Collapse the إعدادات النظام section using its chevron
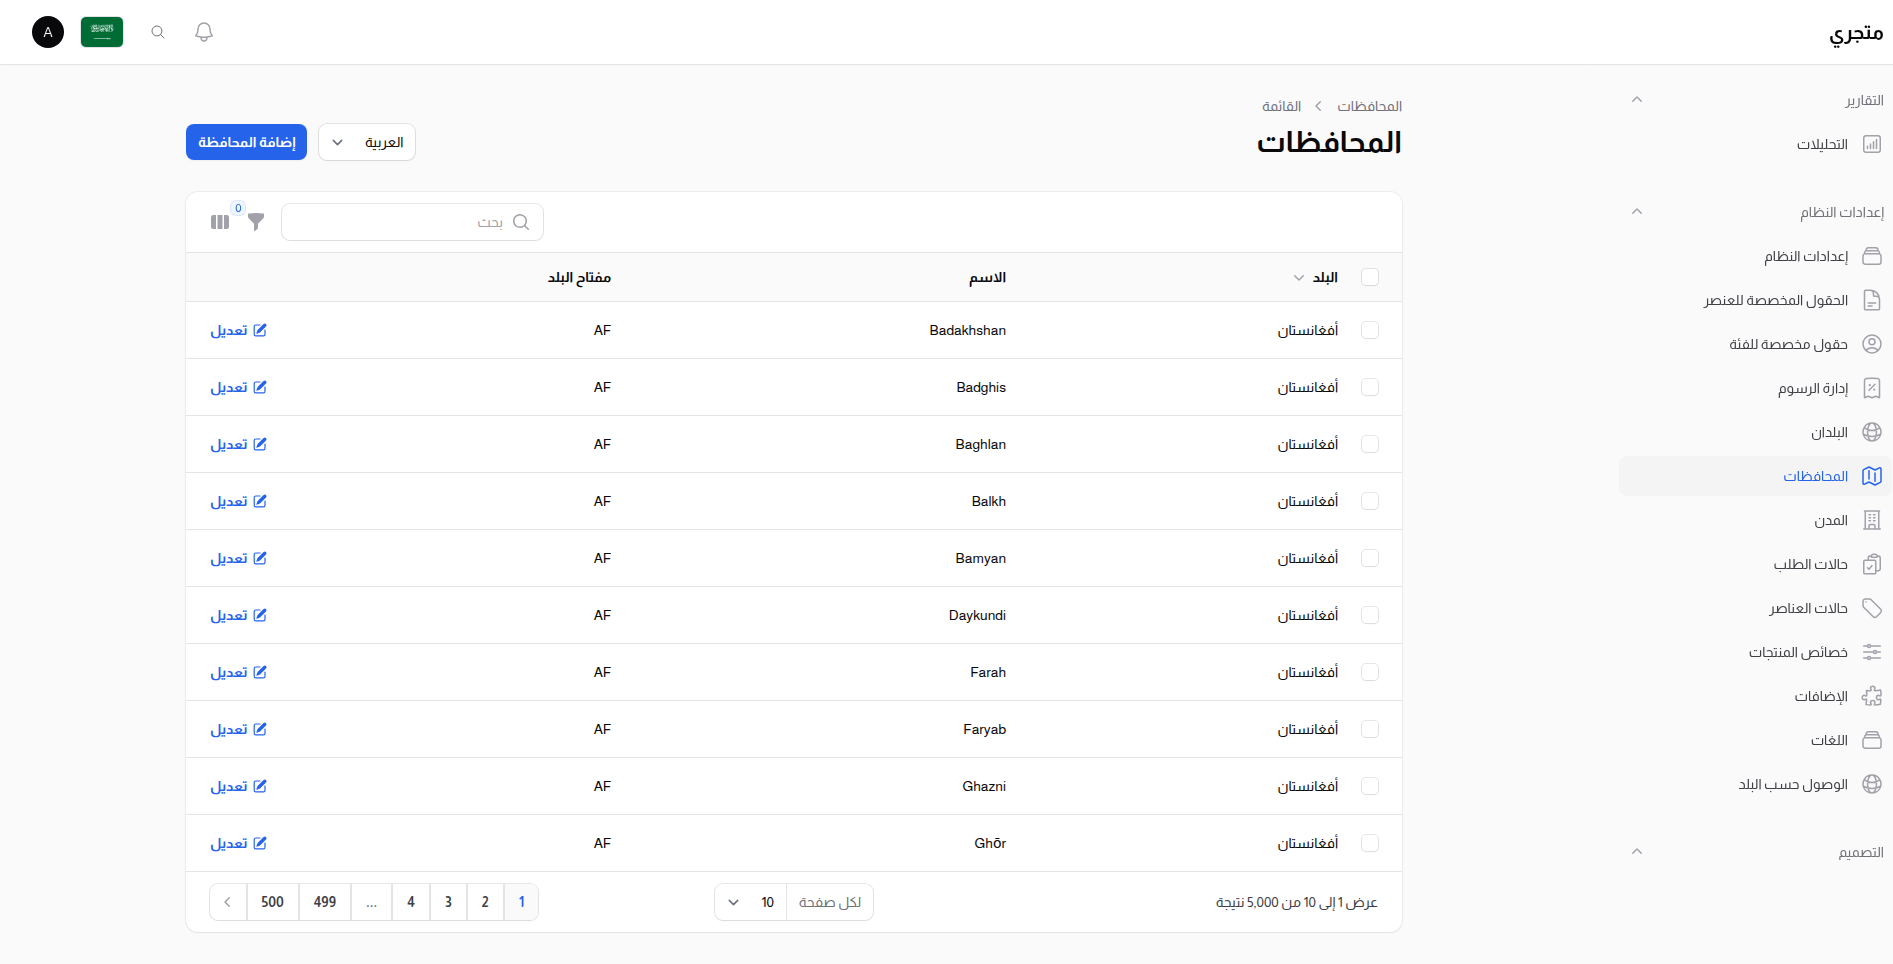This screenshot has width=1893, height=964. click(1637, 211)
